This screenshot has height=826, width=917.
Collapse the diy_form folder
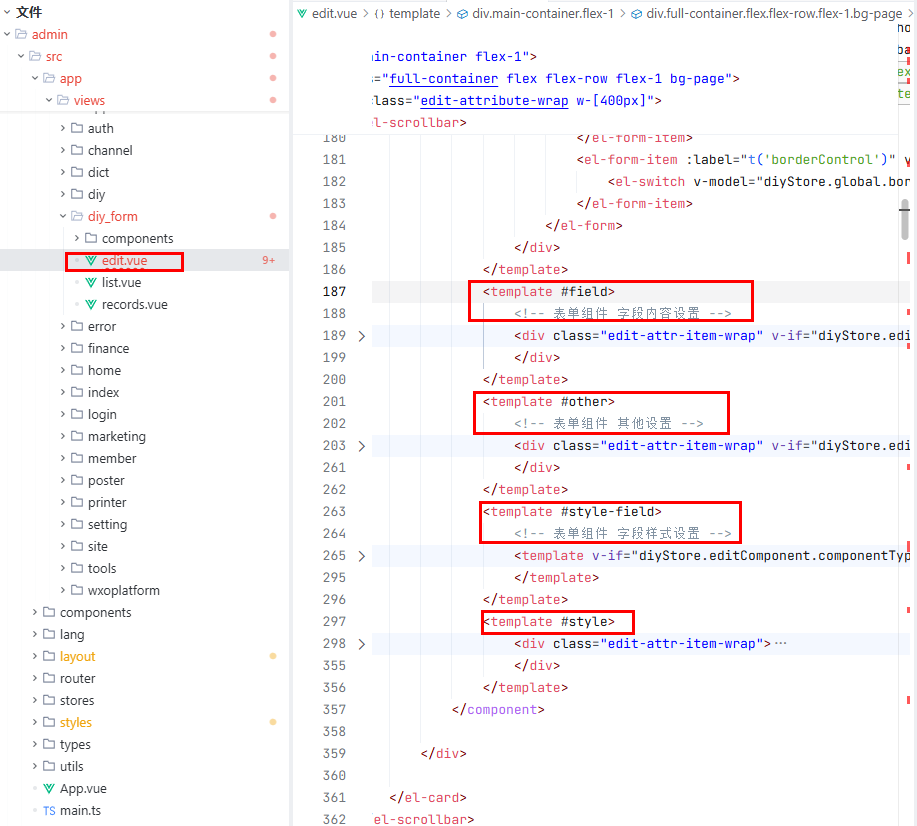[63, 217]
